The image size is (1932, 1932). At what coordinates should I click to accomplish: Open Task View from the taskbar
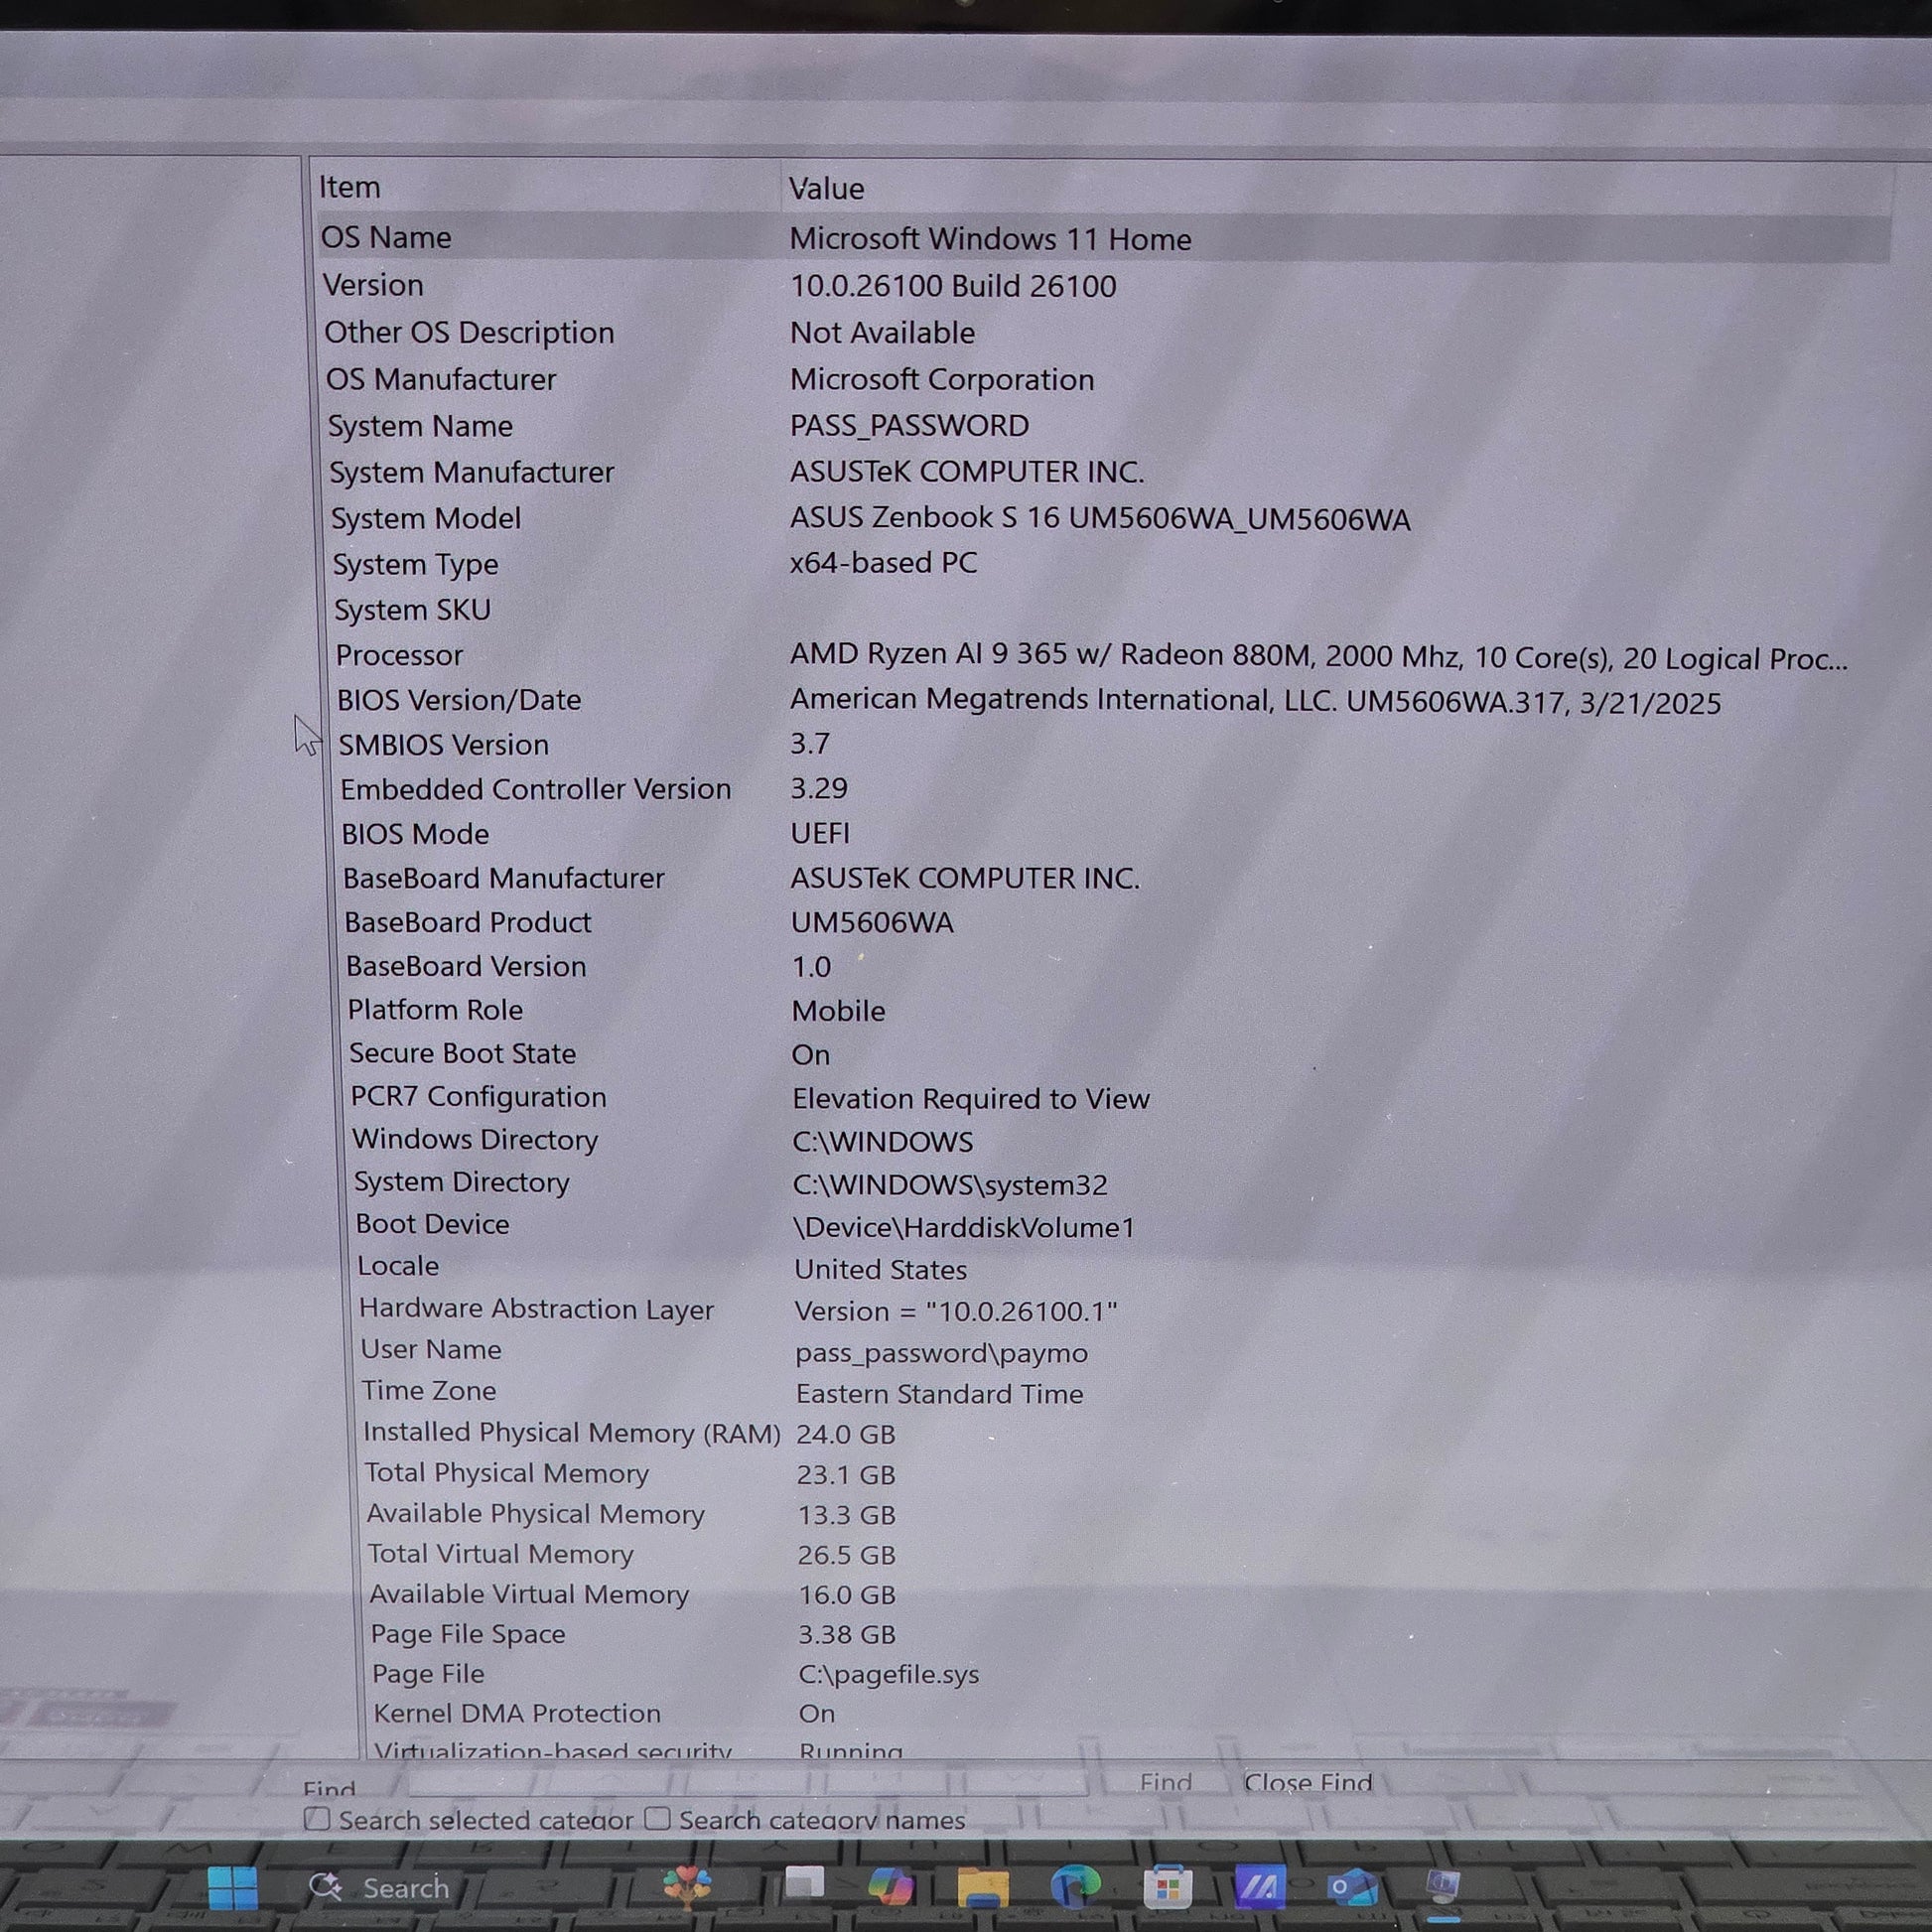pyautogui.click(x=804, y=1885)
